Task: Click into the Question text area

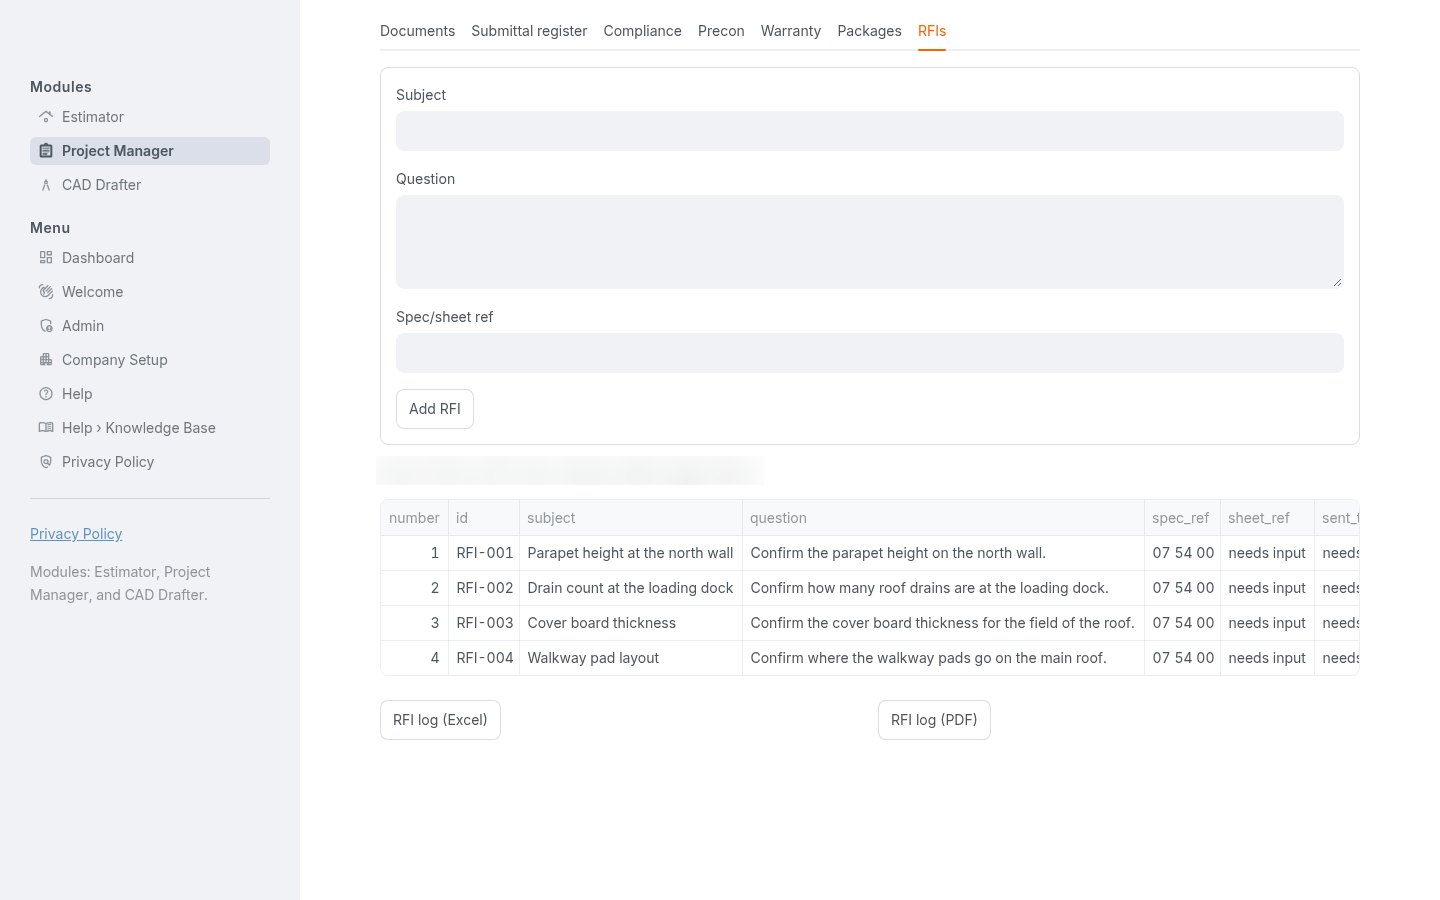Action: click(x=870, y=242)
